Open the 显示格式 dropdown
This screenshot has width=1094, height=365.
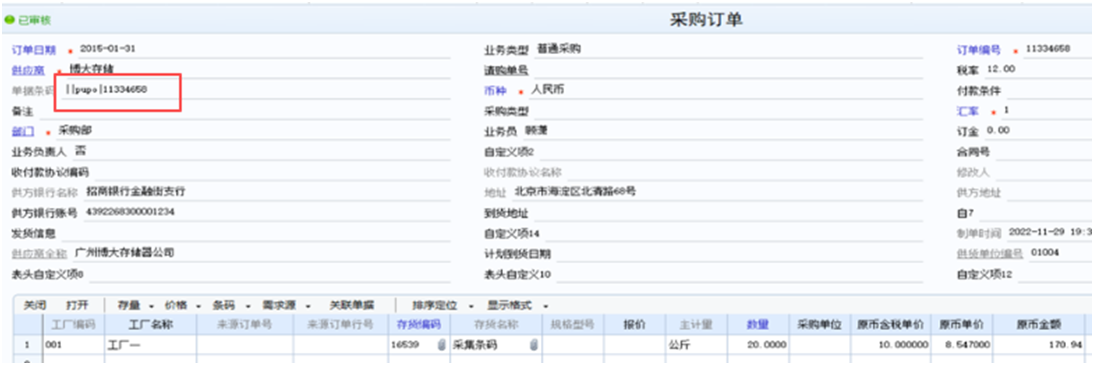518,306
